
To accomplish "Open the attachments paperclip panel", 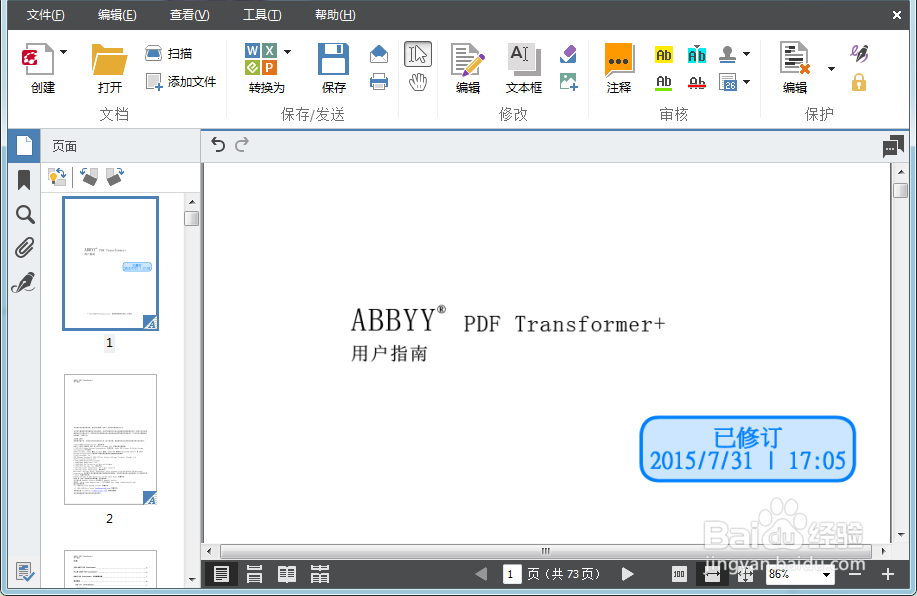I will pos(25,249).
